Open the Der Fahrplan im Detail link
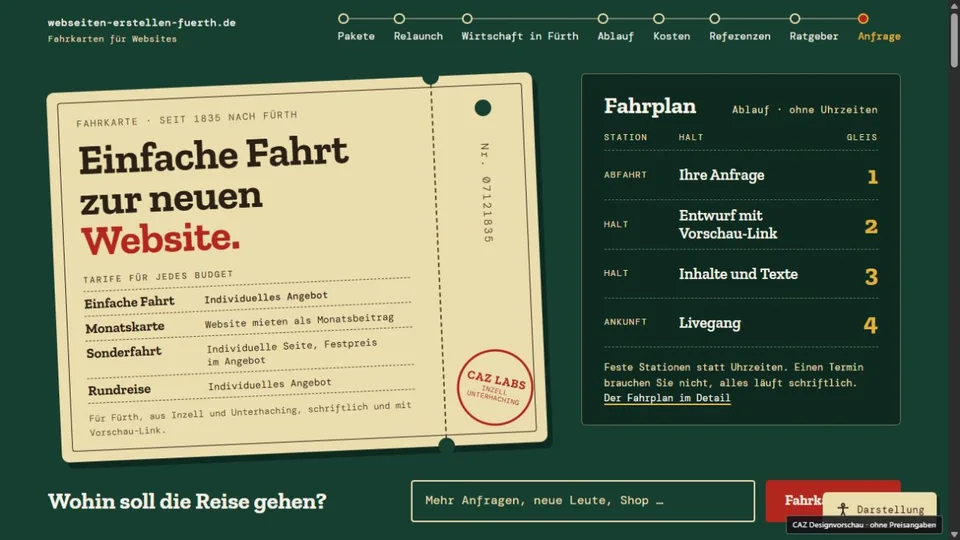This screenshot has width=960, height=540. click(x=667, y=398)
